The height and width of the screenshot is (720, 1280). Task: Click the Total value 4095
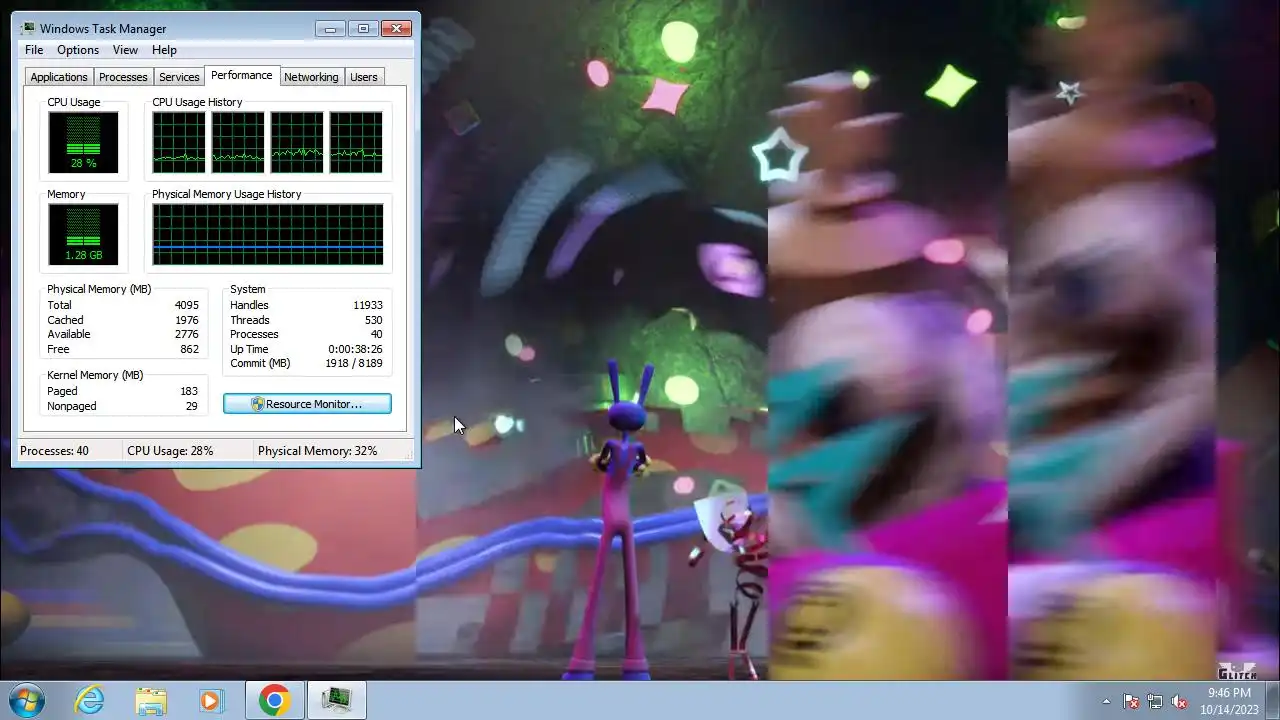click(x=187, y=305)
